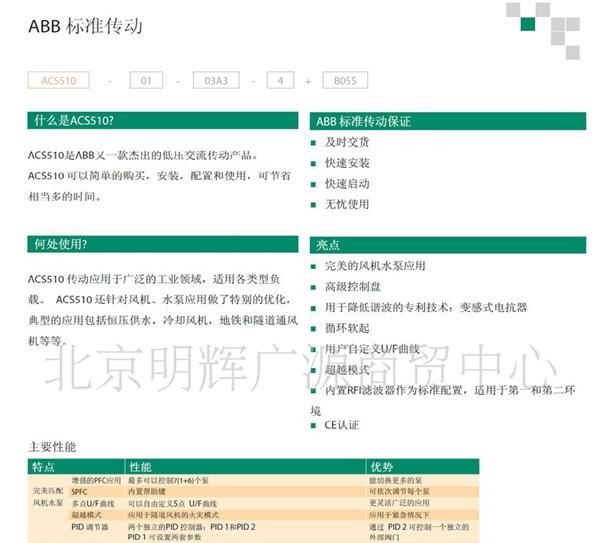
Task: Click the "多点U/F曲线" table cell
Action: [x=93, y=504]
